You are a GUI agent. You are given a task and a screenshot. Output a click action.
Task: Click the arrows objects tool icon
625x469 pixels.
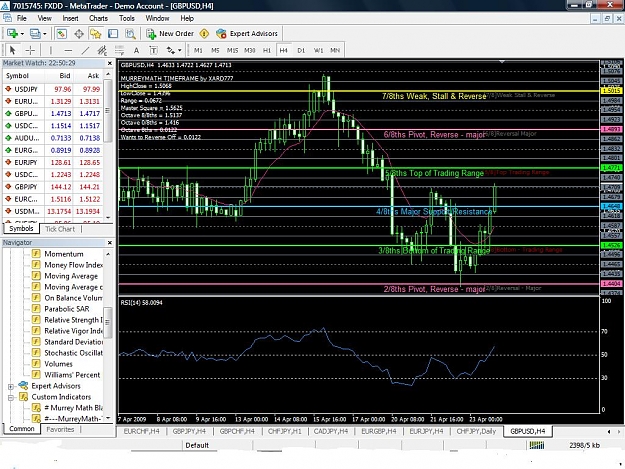pyautogui.click(x=171, y=50)
